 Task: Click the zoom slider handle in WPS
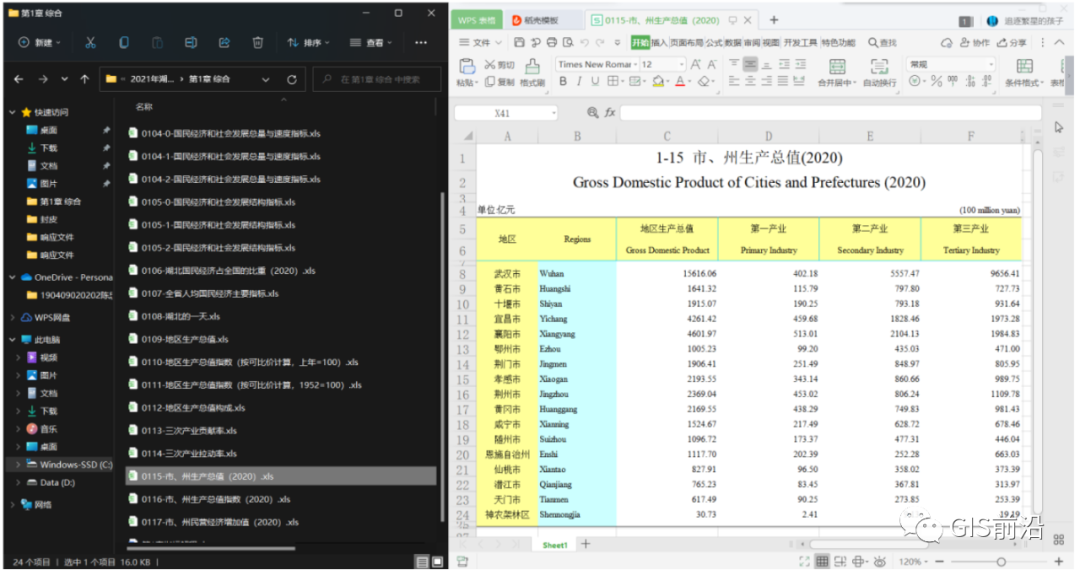[1001, 562]
